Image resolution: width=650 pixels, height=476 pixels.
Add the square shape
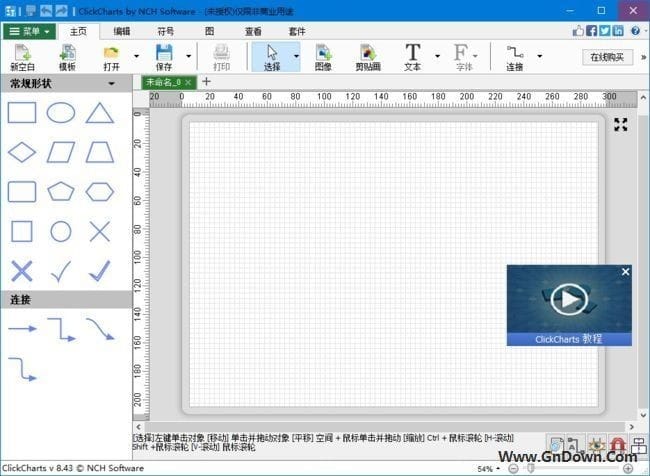[x=22, y=231]
